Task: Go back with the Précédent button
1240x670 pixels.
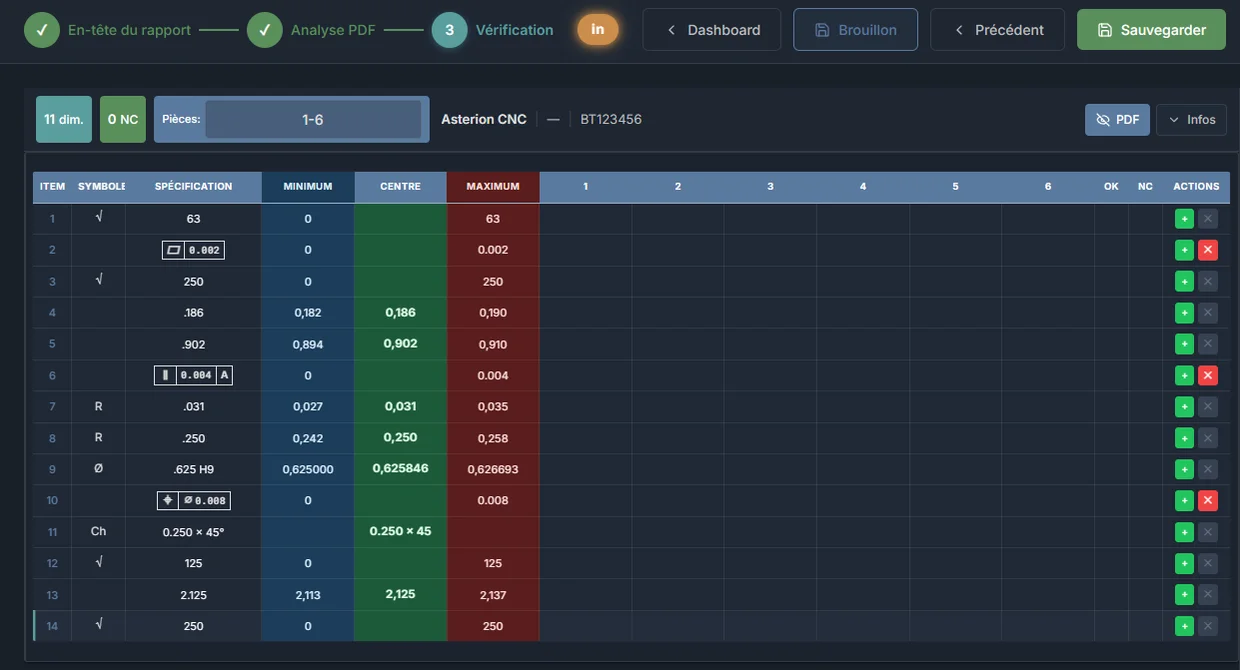Action: coord(998,30)
